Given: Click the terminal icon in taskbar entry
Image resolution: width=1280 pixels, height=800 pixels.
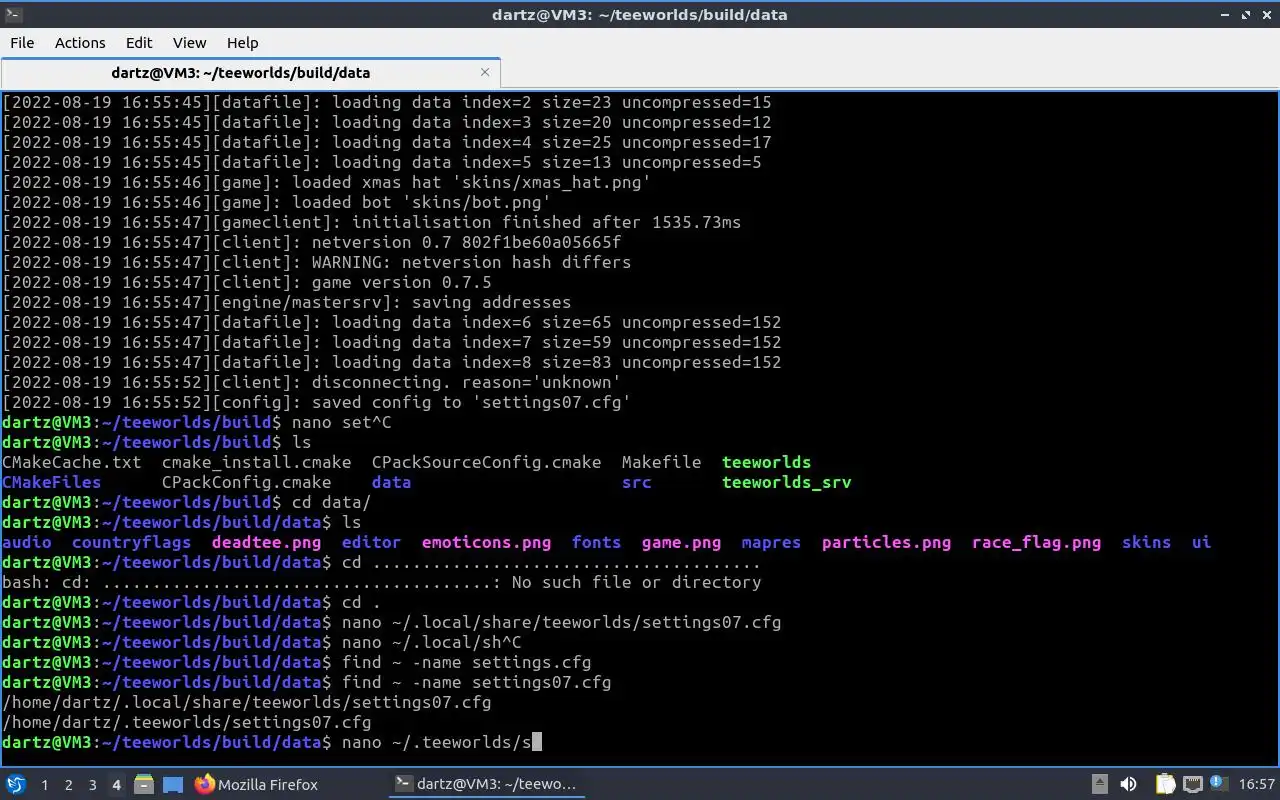Looking at the screenshot, I should coord(403,784).
